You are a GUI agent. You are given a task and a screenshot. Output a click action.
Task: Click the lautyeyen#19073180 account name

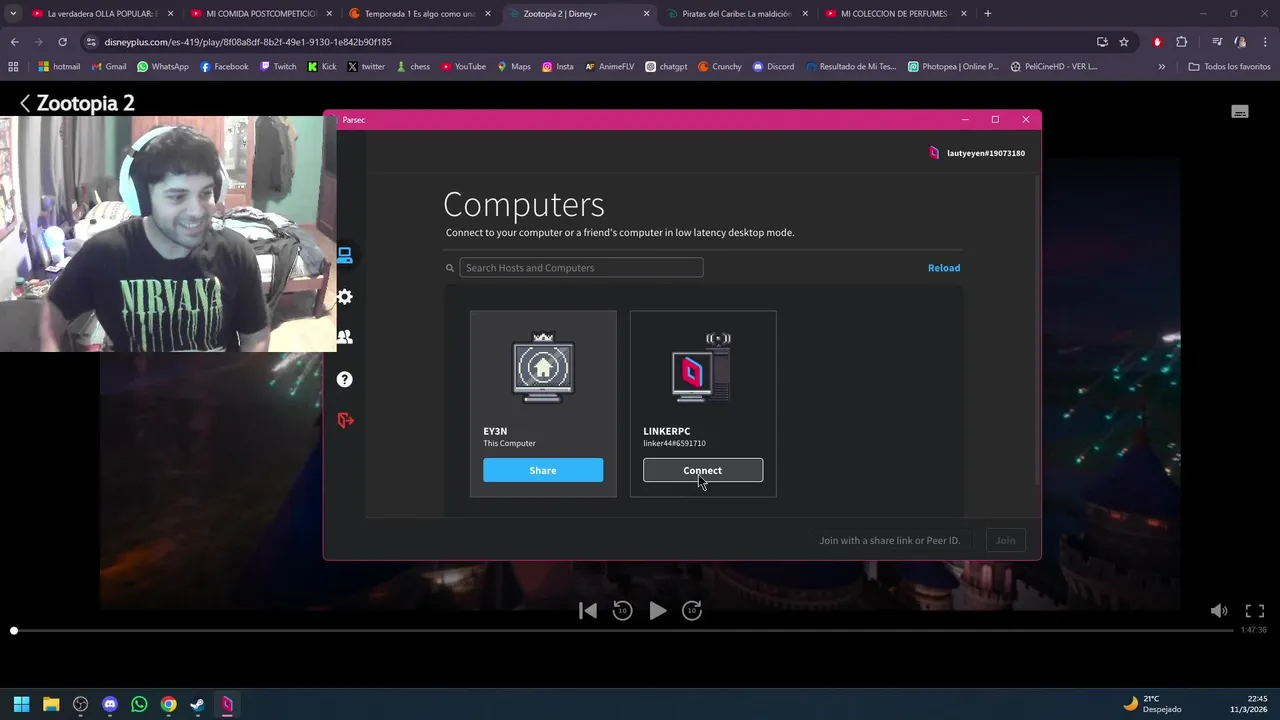click(x=985, y=153)
